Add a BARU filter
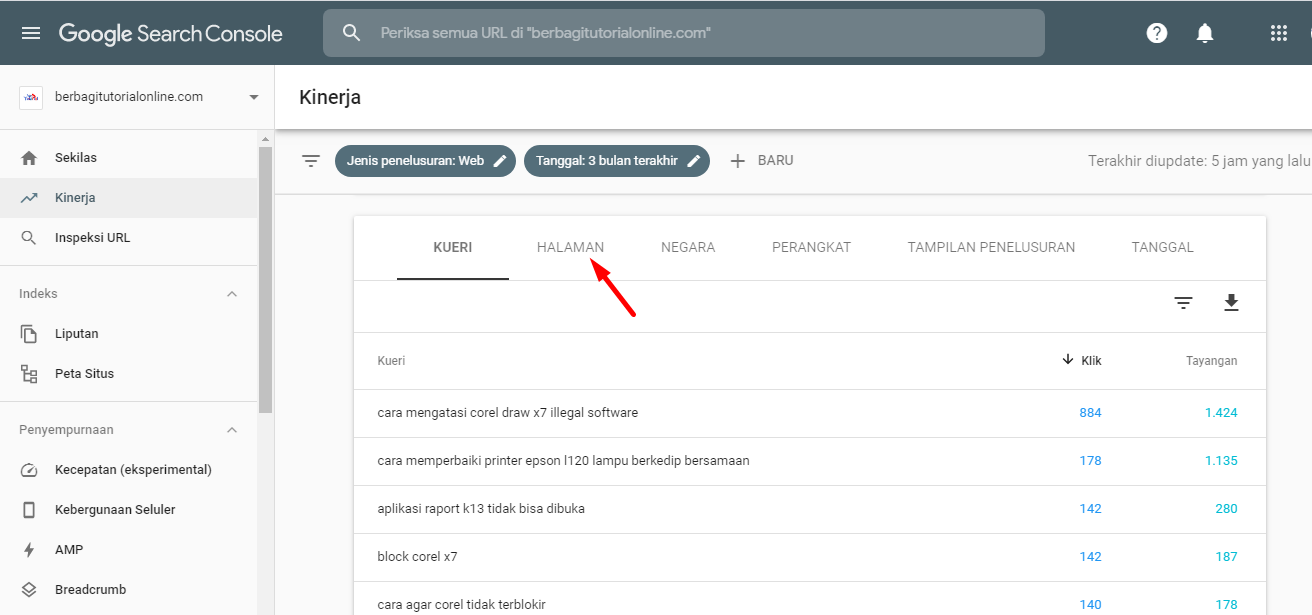Screen dimensions: 1312x615 [x=762, y=160]
